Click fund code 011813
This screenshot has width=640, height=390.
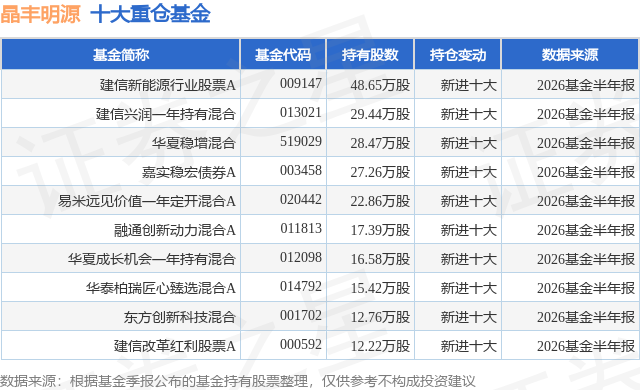(301, 228)
